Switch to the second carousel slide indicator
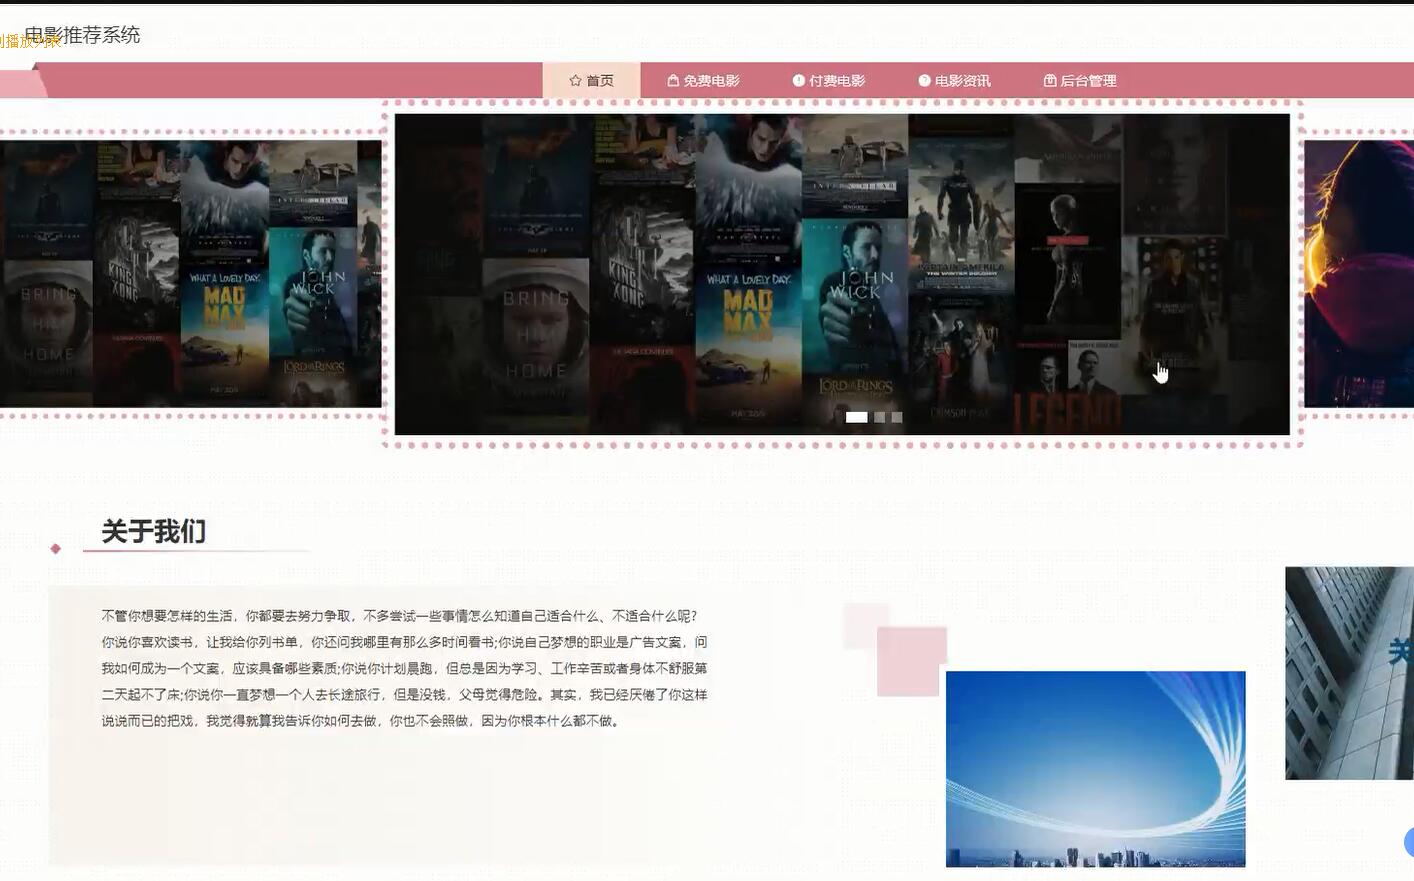1414x881 pixels. pos(880,417)
